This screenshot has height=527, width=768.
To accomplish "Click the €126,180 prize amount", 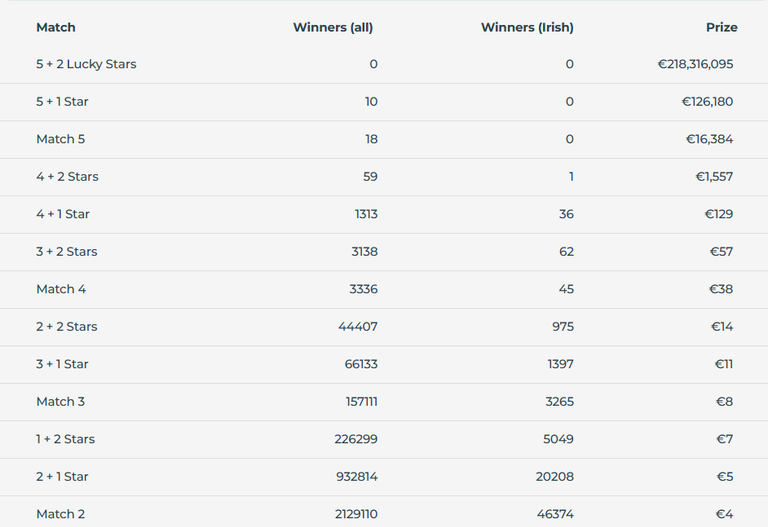I will [707, 102].
